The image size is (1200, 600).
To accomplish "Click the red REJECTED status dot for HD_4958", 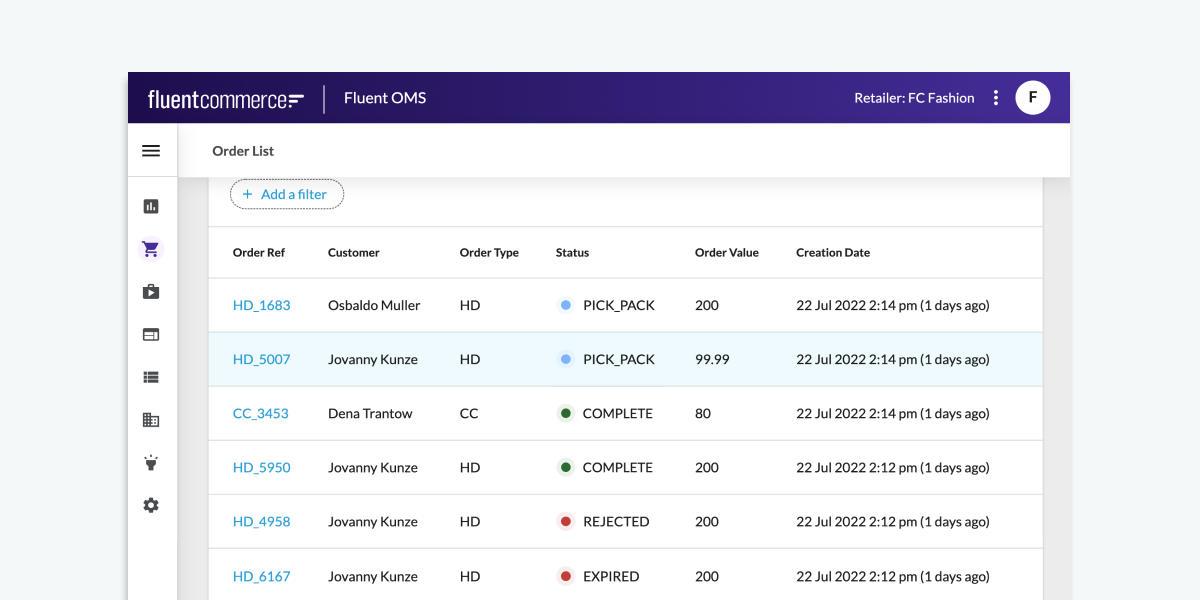I will point(565,521).
